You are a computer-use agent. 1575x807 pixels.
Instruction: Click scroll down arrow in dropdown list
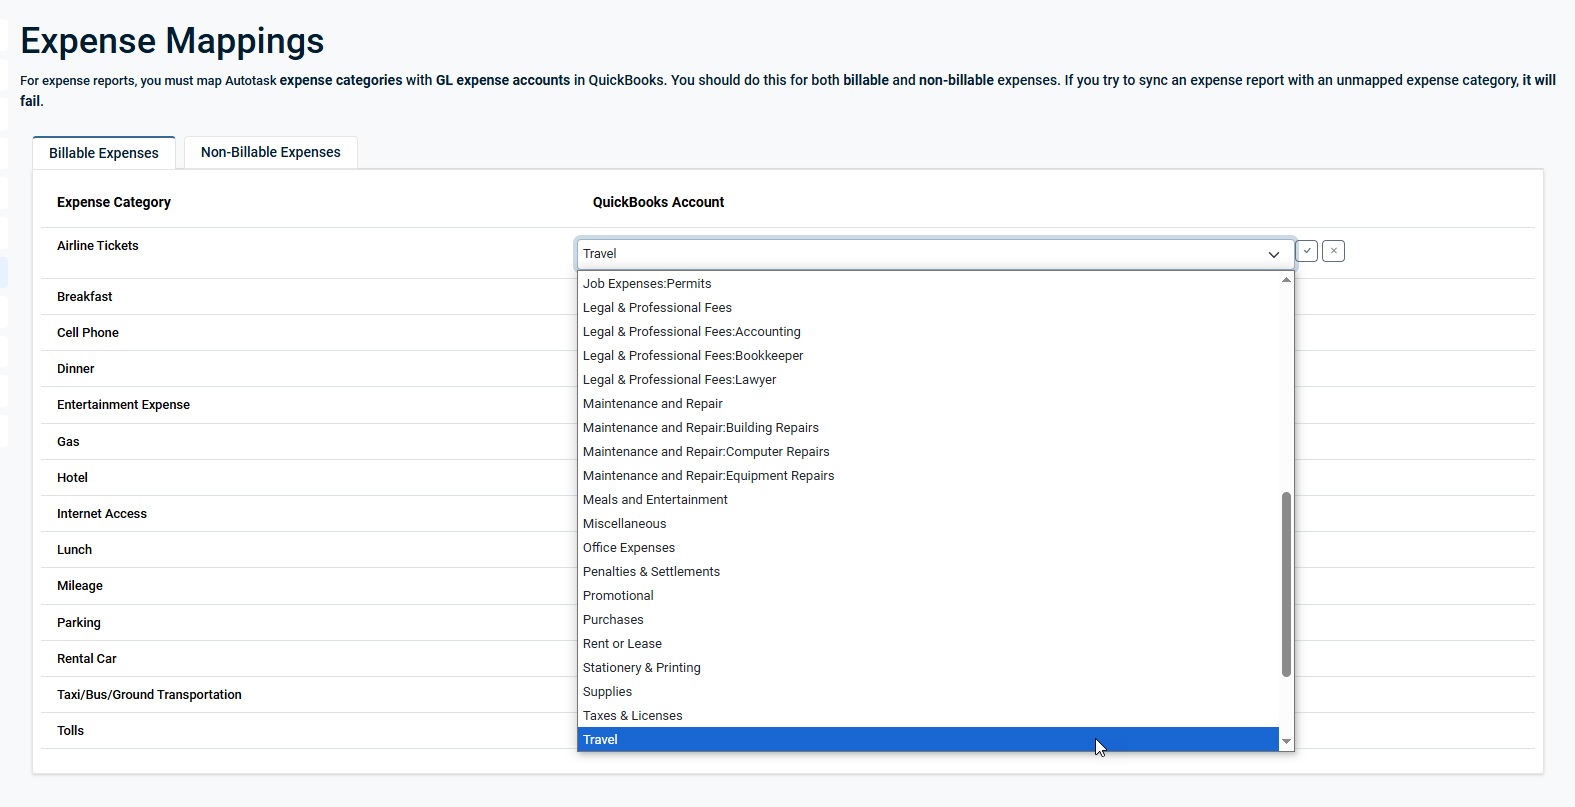(1286, 741)
